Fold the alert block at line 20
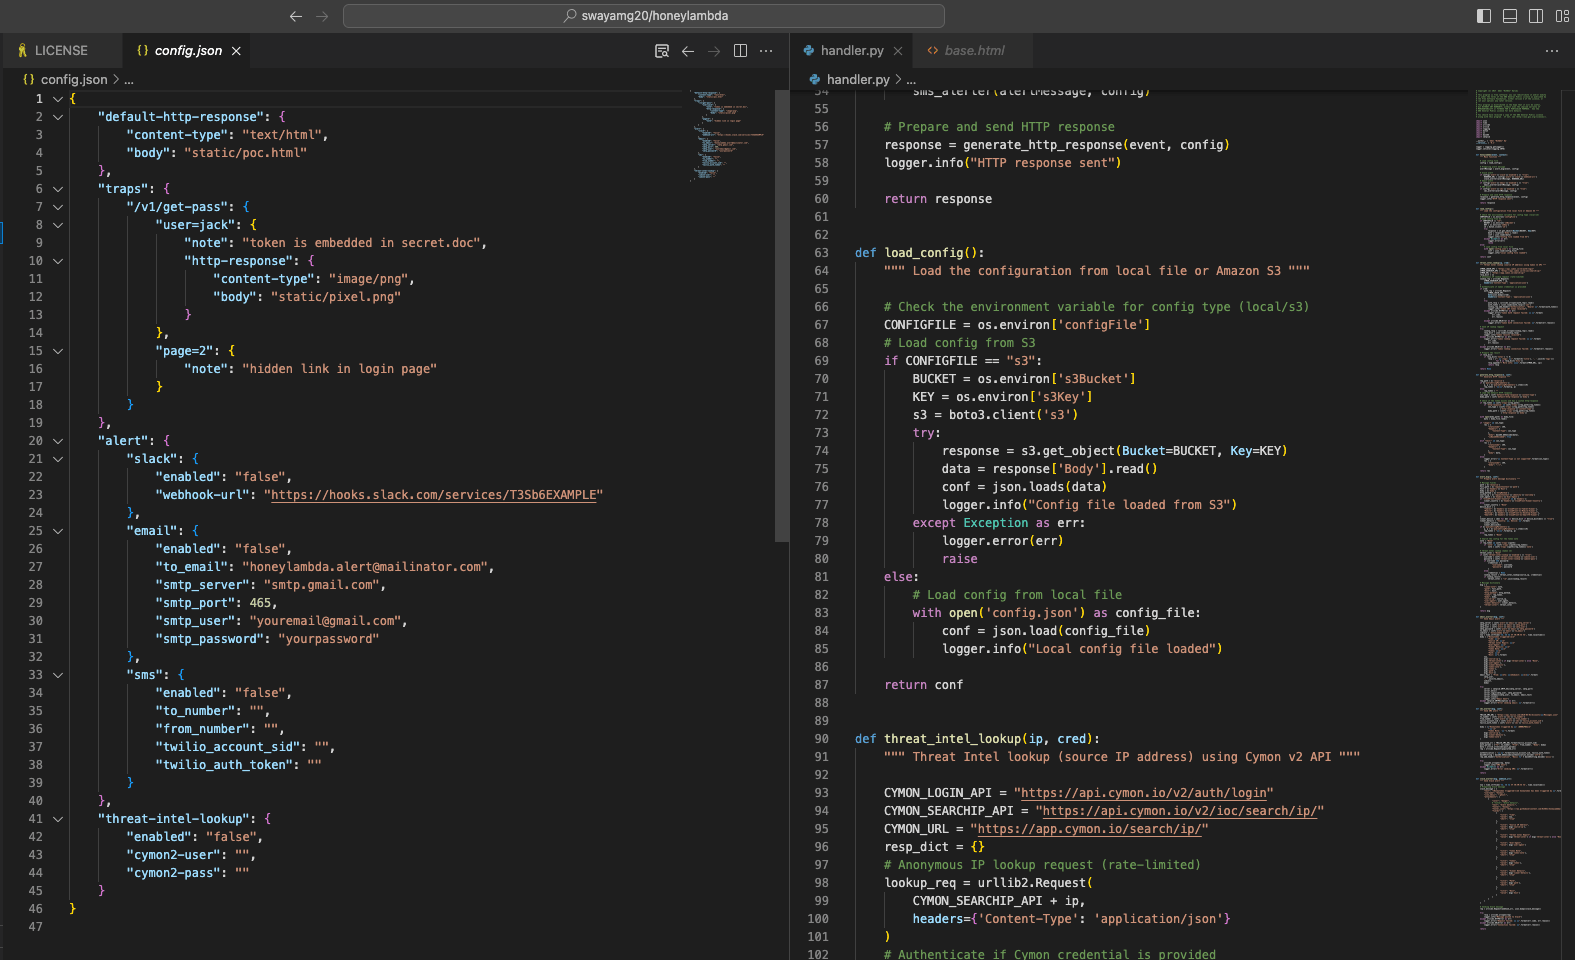Screen dimensions: 1575x960 tap(58, 441)
